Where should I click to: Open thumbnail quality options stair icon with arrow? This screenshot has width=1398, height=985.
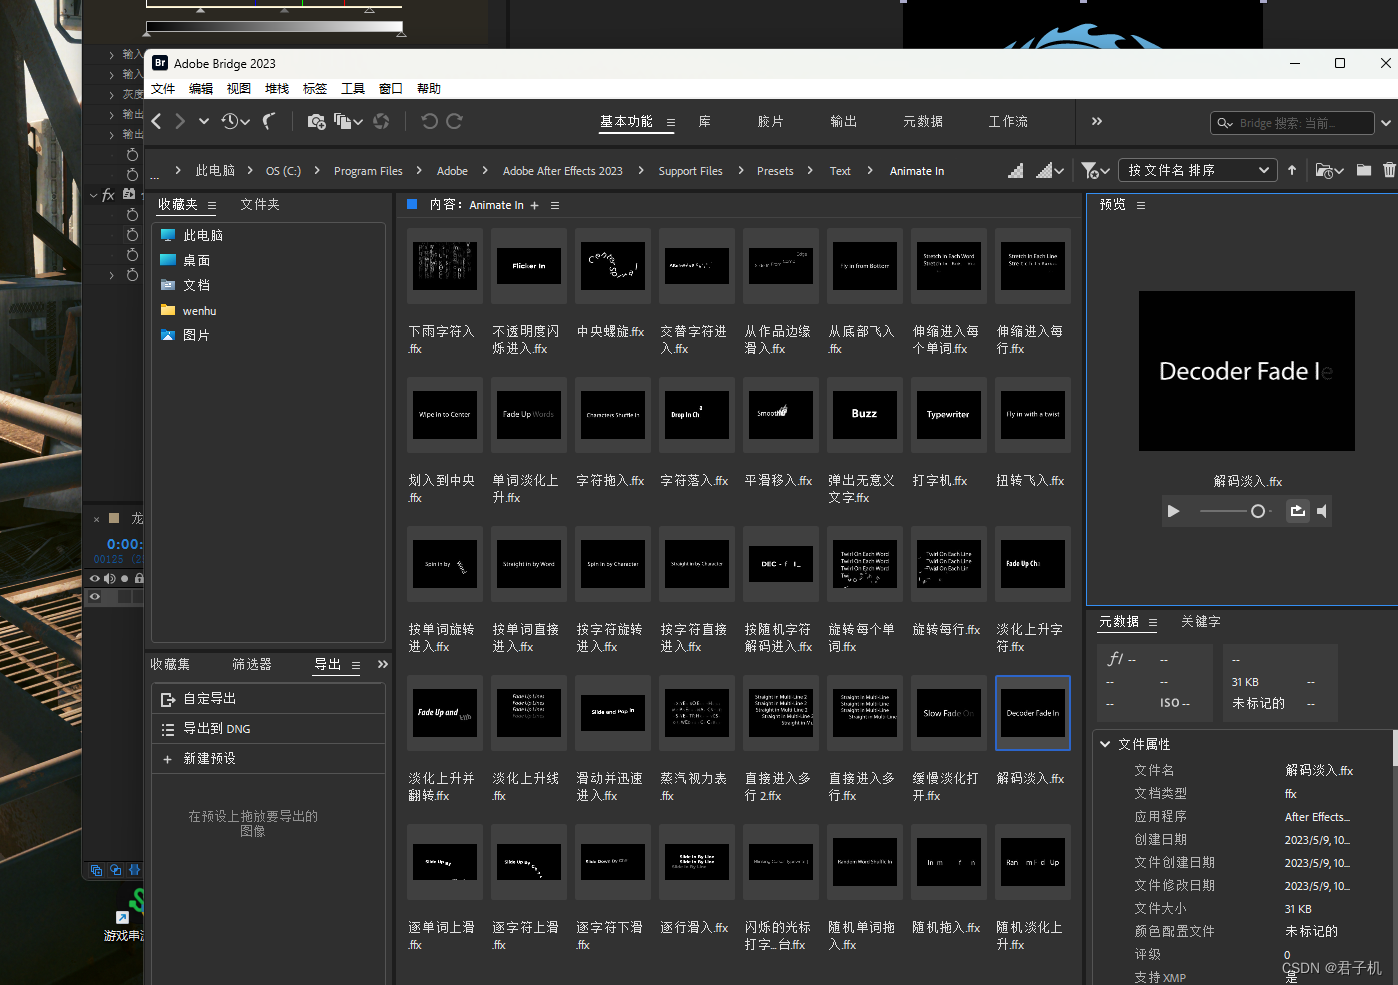point(1049,171)
